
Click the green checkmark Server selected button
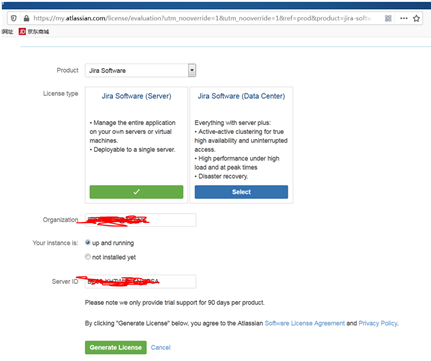136,192
